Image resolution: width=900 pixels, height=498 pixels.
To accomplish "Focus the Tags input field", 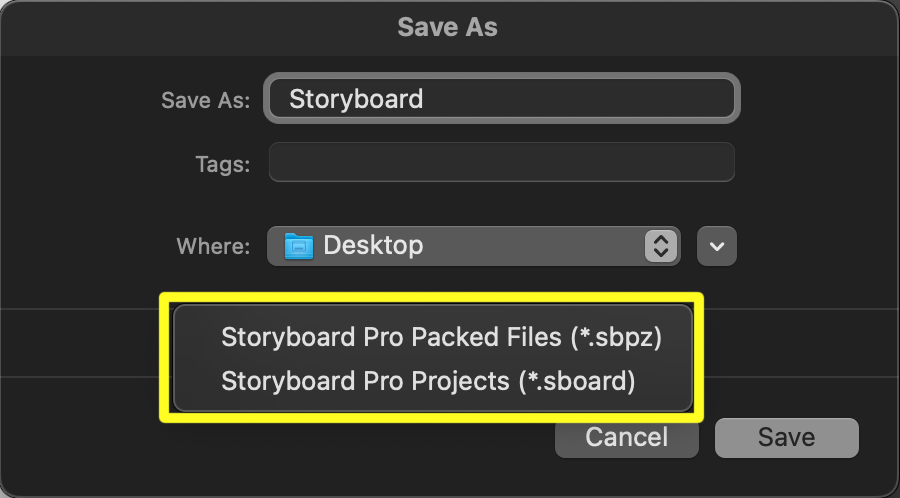I will coord(502,163).
